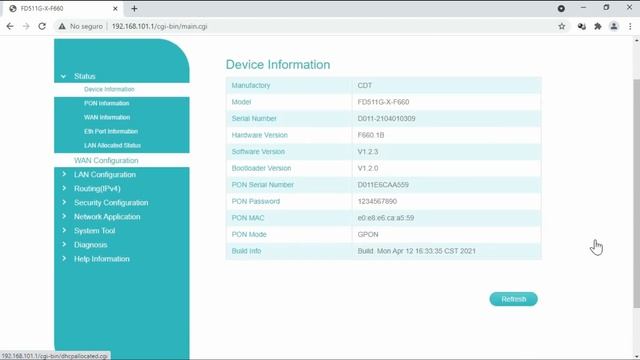Open the extensions puzzle-piece menu
The width and height of the screenshot is (640, 360).
point(598,26)
